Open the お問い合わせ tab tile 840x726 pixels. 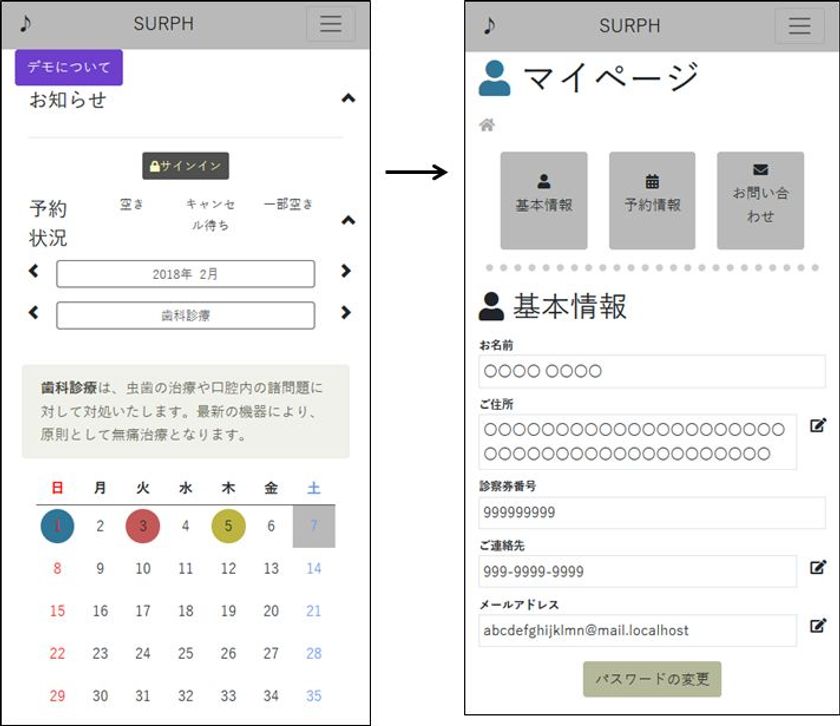coord(760,200)
